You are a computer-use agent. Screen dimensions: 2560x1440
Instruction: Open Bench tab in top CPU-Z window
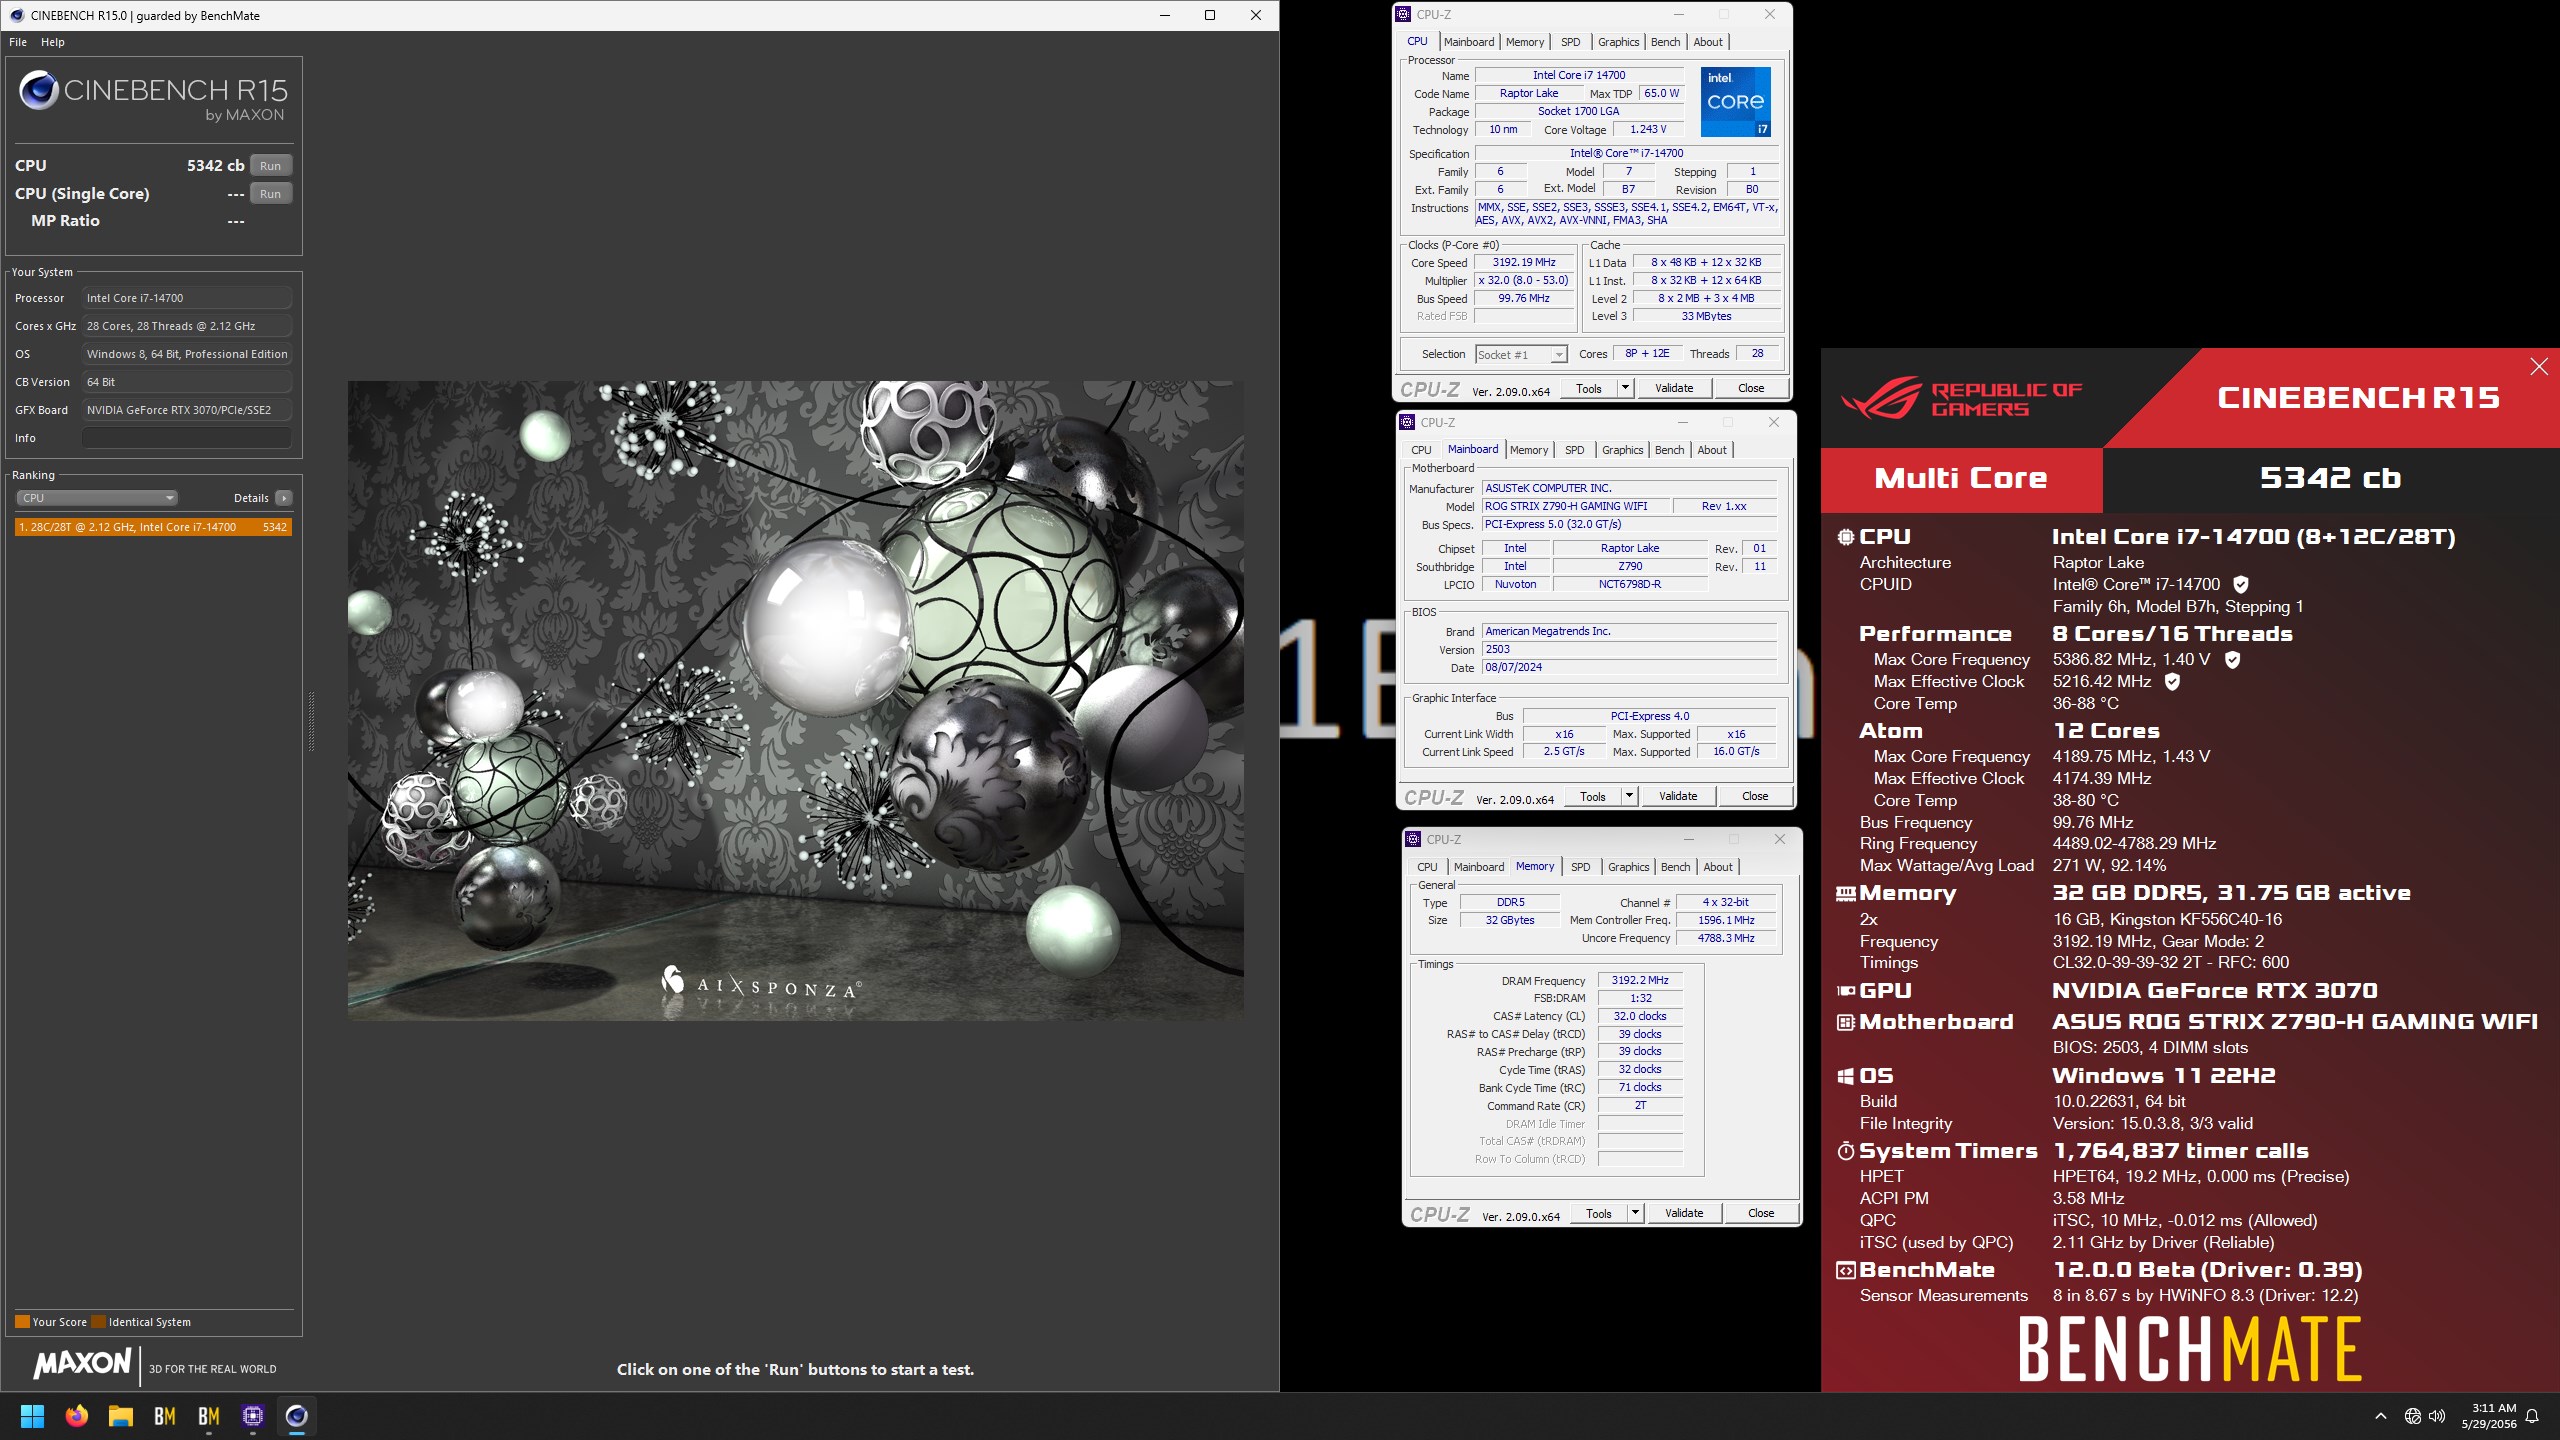[1665, 42]
